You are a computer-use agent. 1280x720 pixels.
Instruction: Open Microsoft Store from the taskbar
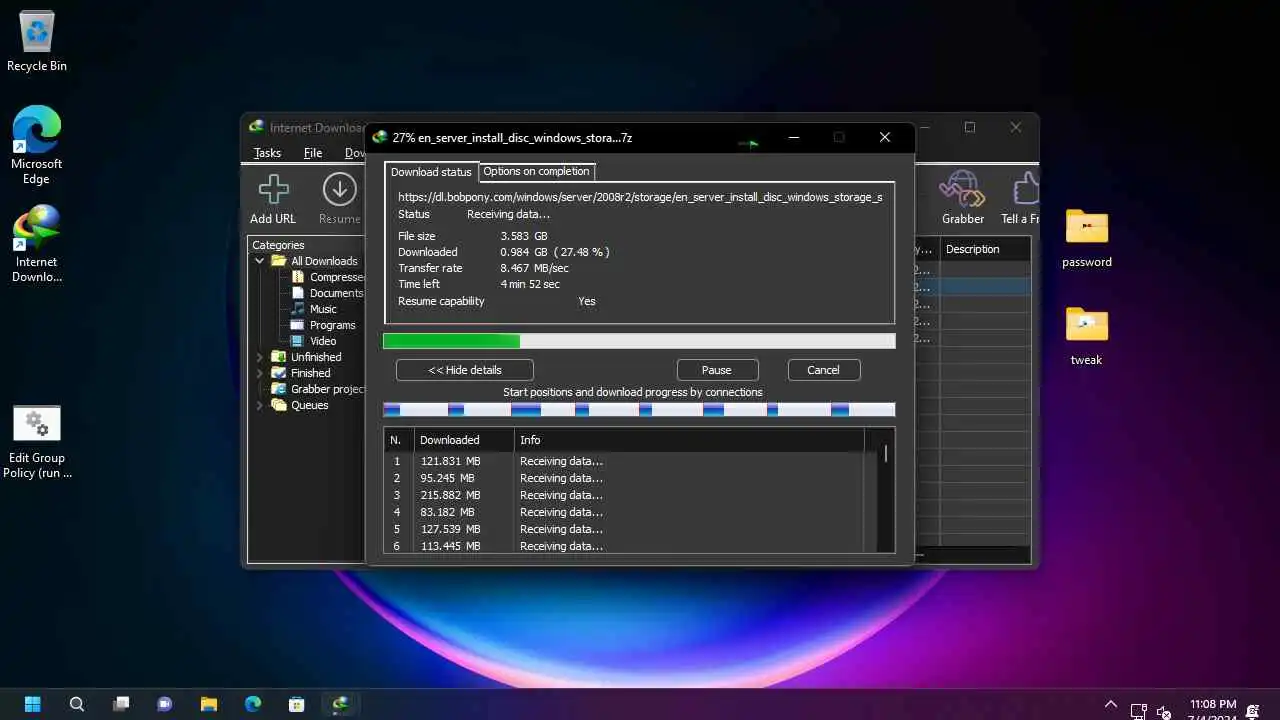[x=297, y=704]
